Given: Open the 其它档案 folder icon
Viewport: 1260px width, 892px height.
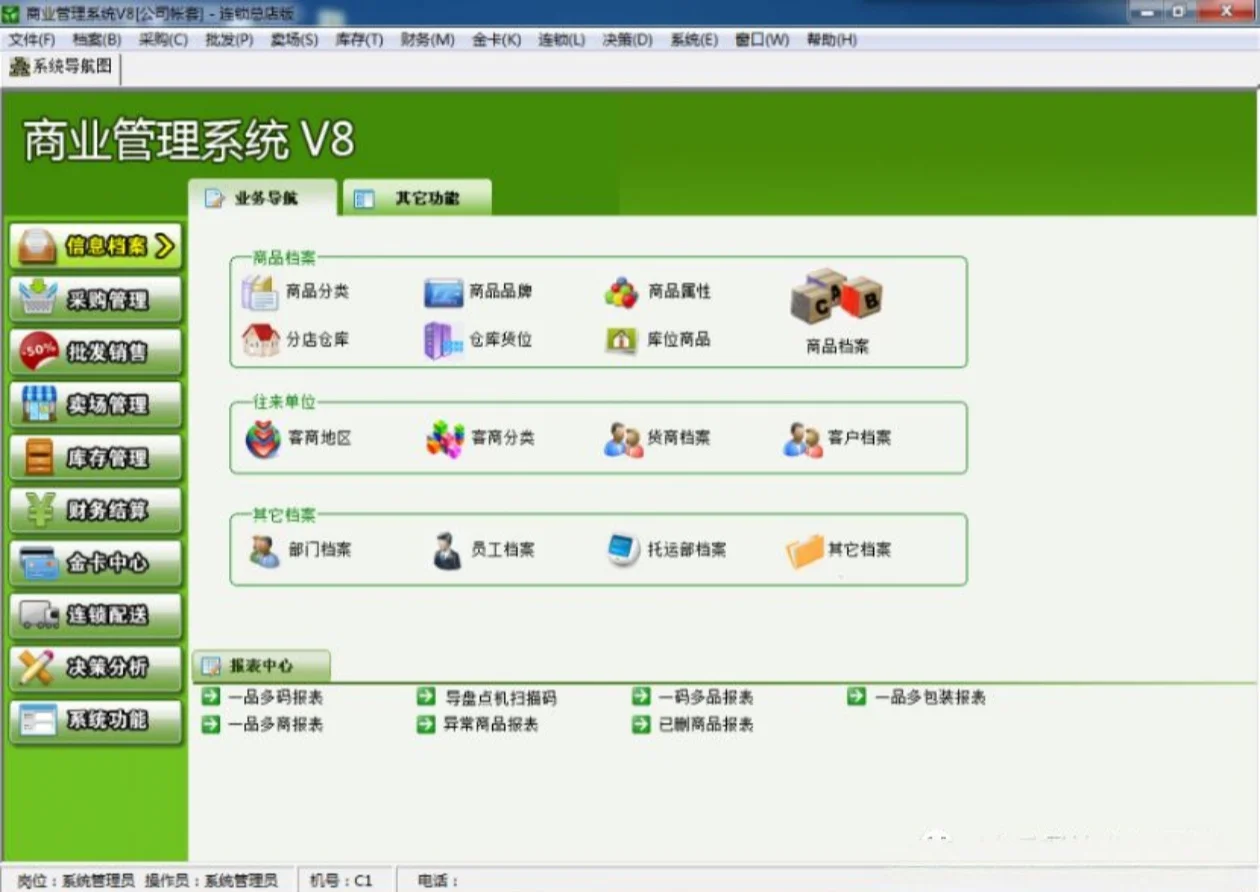Looking at the screenshot, I should tap(805, 550).
